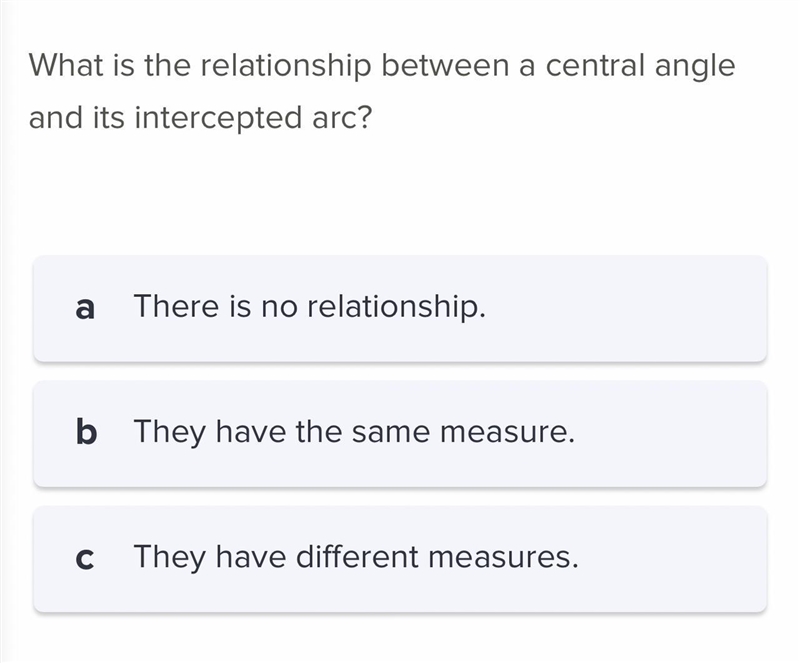Click the question text about central angle

coord(382,92)
